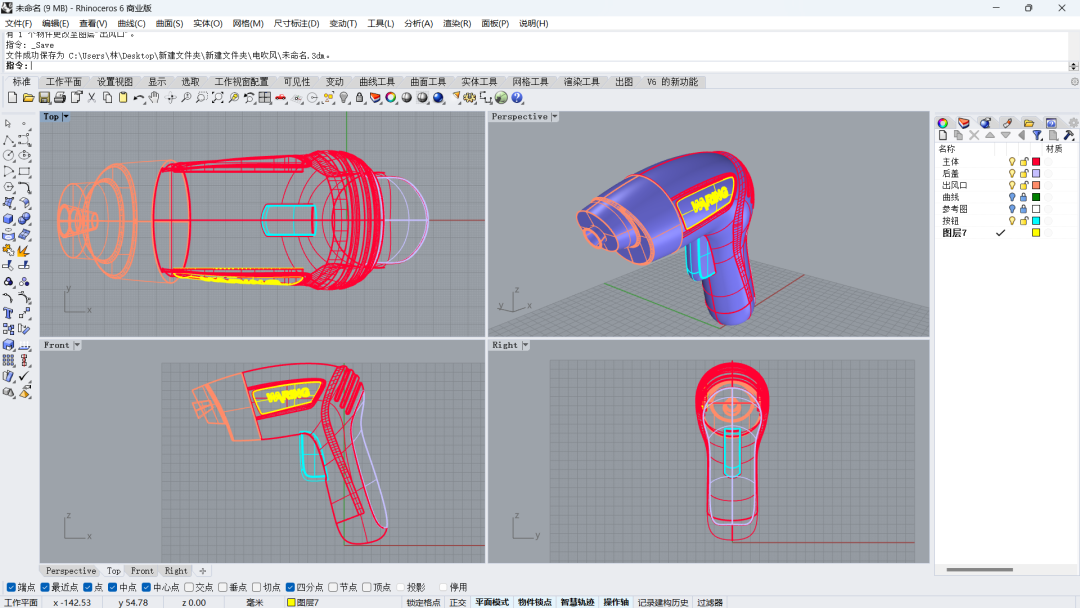Toggle lock icon of 曲线 layer

pyautogui.click(x=1024, y=197)
